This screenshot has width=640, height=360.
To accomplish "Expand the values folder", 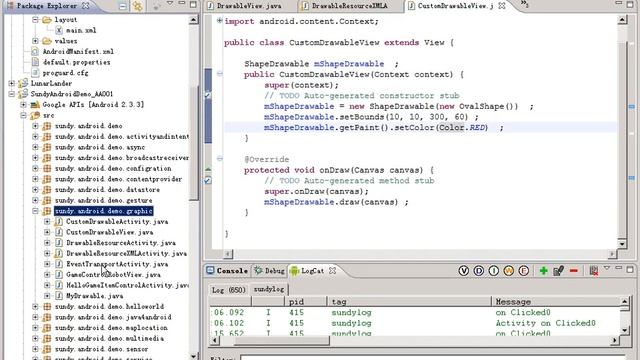I will click(35, 41).
